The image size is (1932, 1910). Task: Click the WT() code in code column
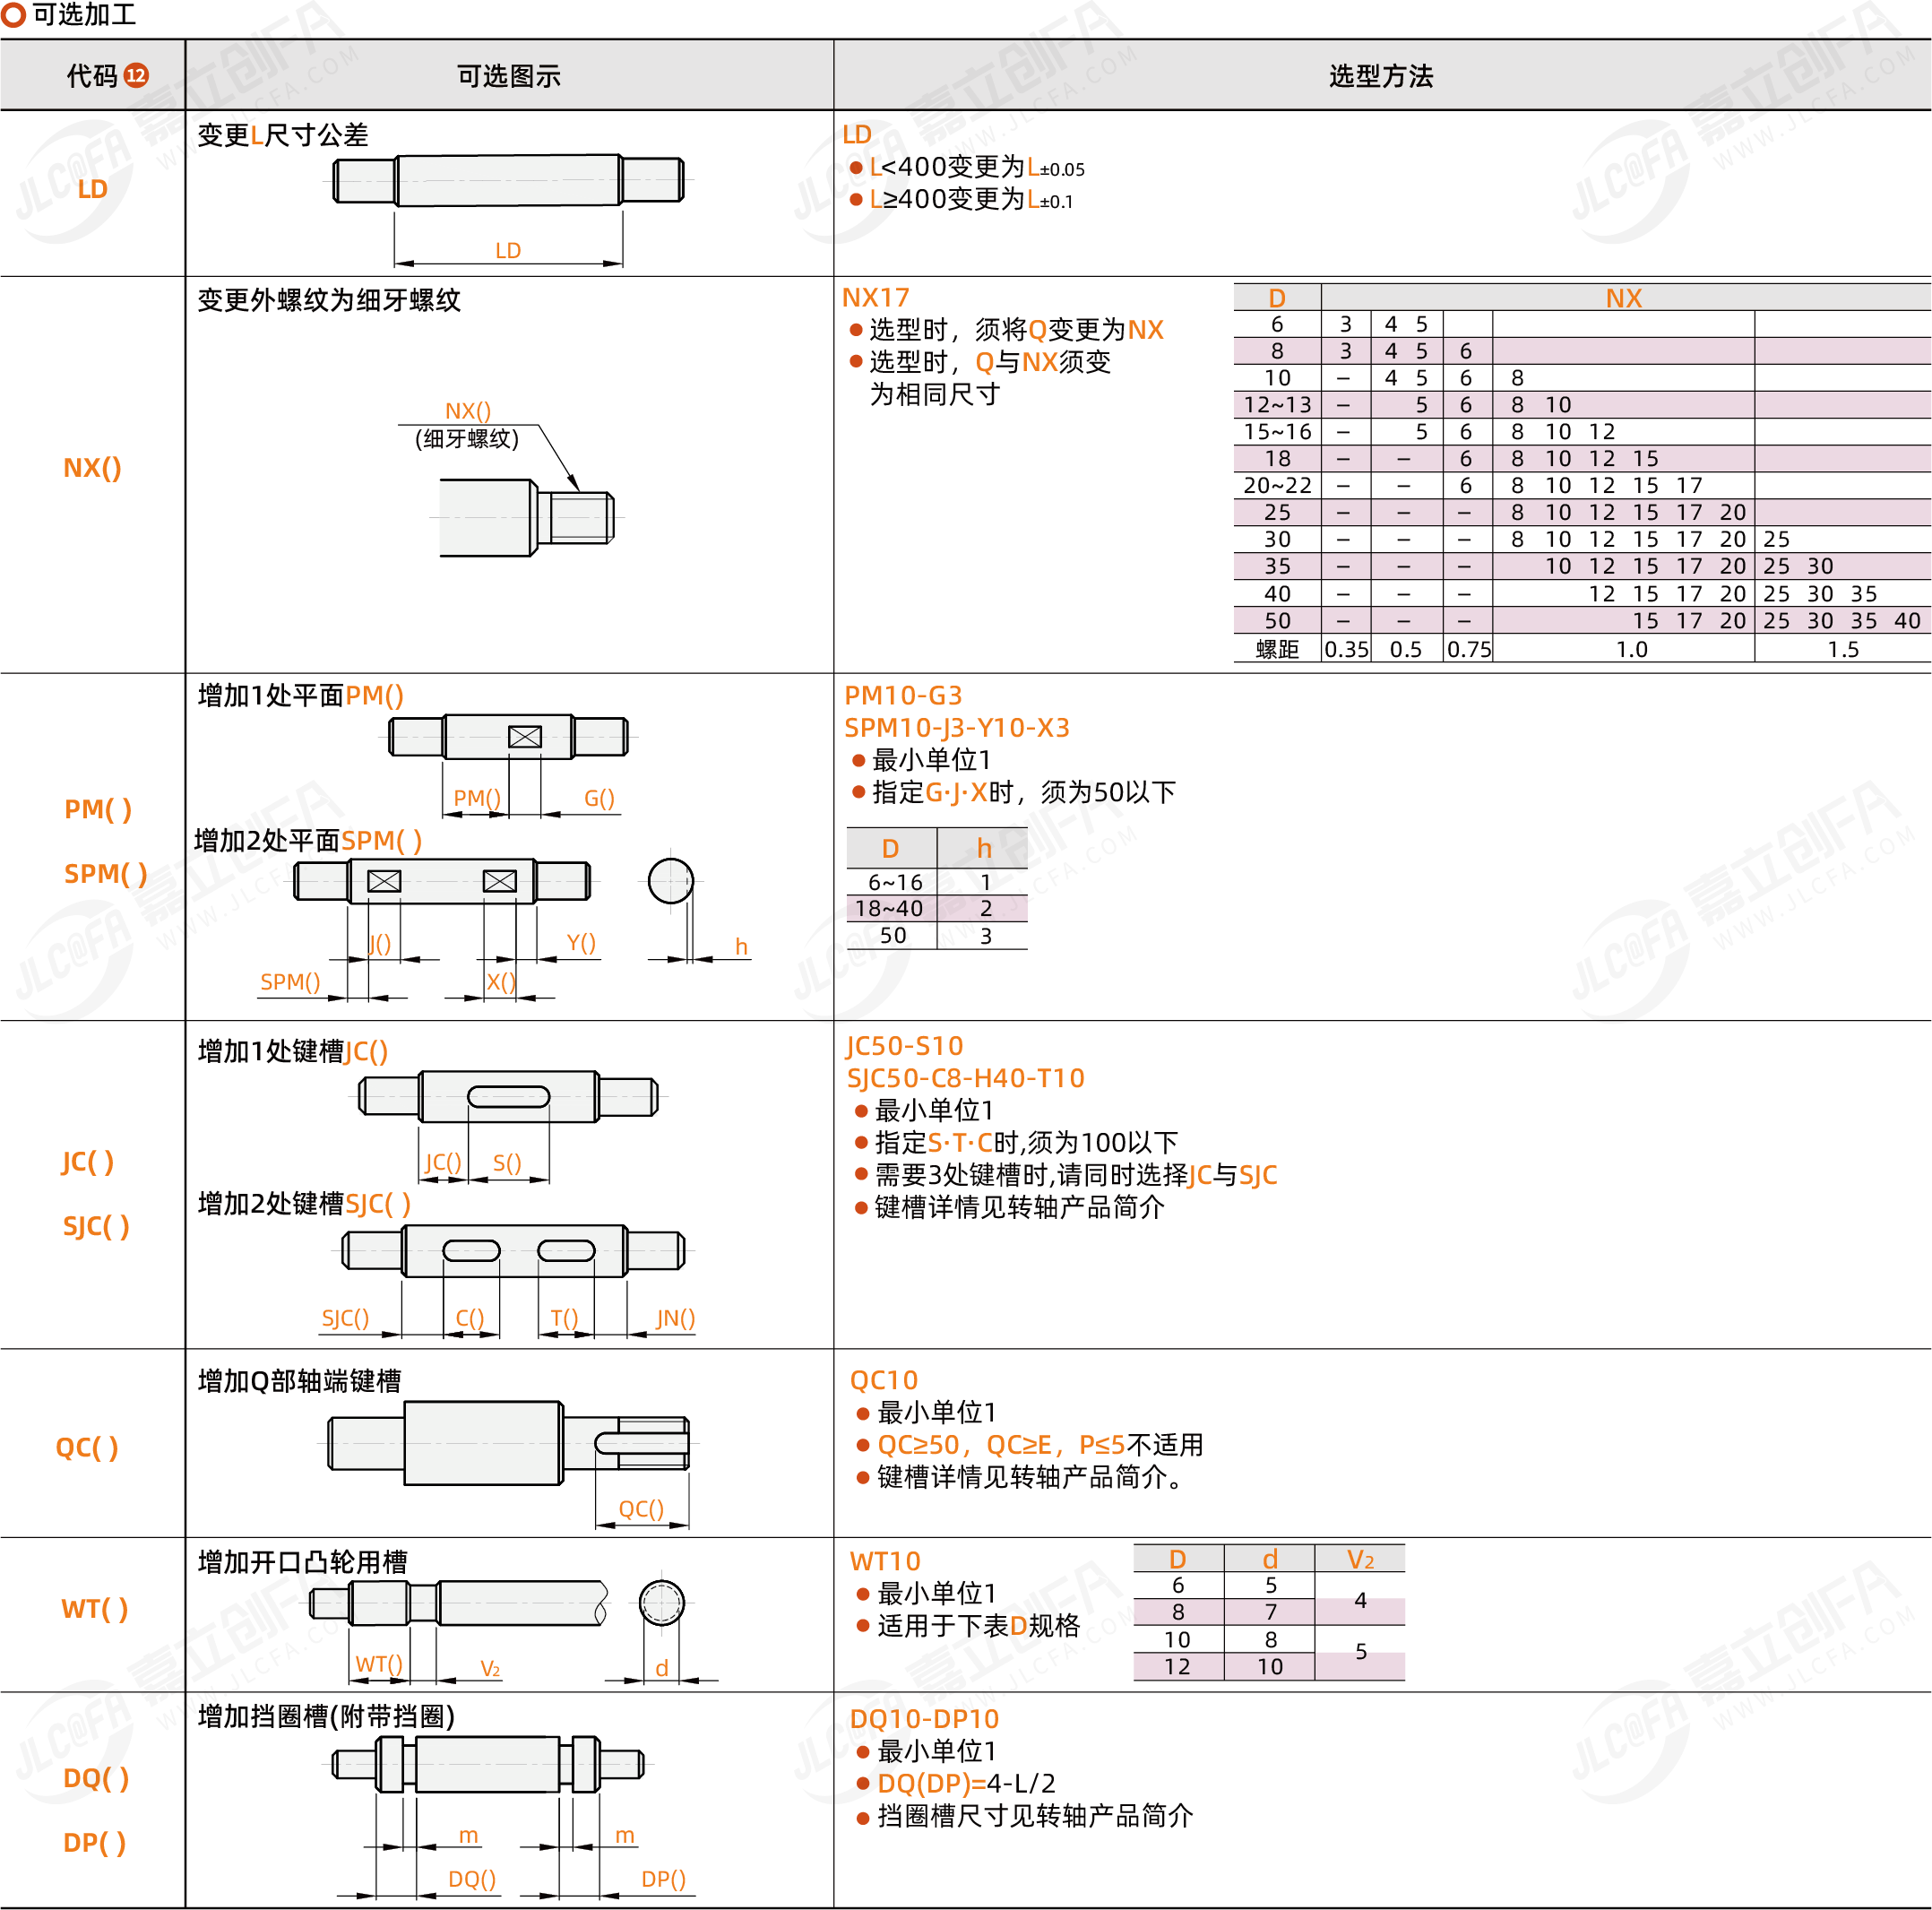(x=94, y=1608)
